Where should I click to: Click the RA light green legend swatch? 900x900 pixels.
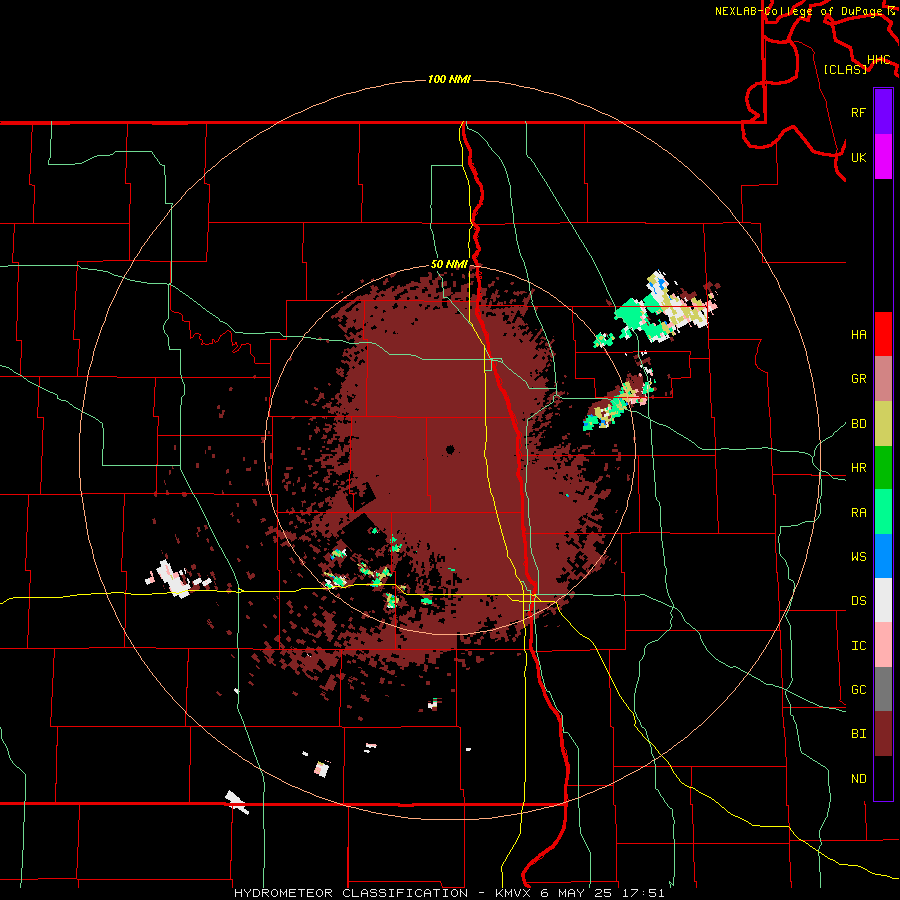883,512
